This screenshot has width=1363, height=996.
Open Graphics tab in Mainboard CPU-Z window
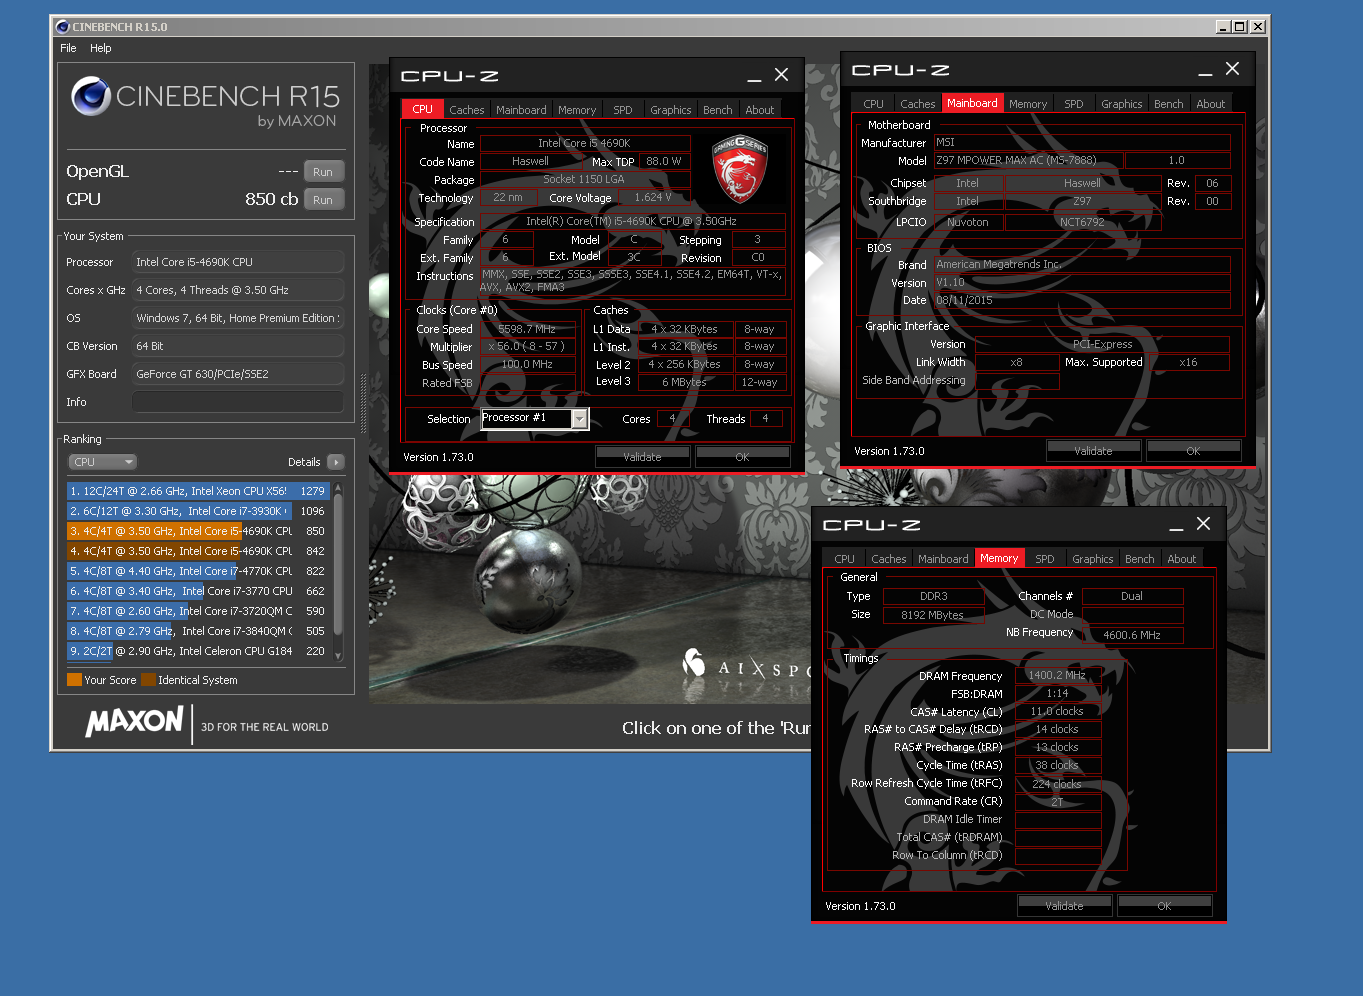1121,104
